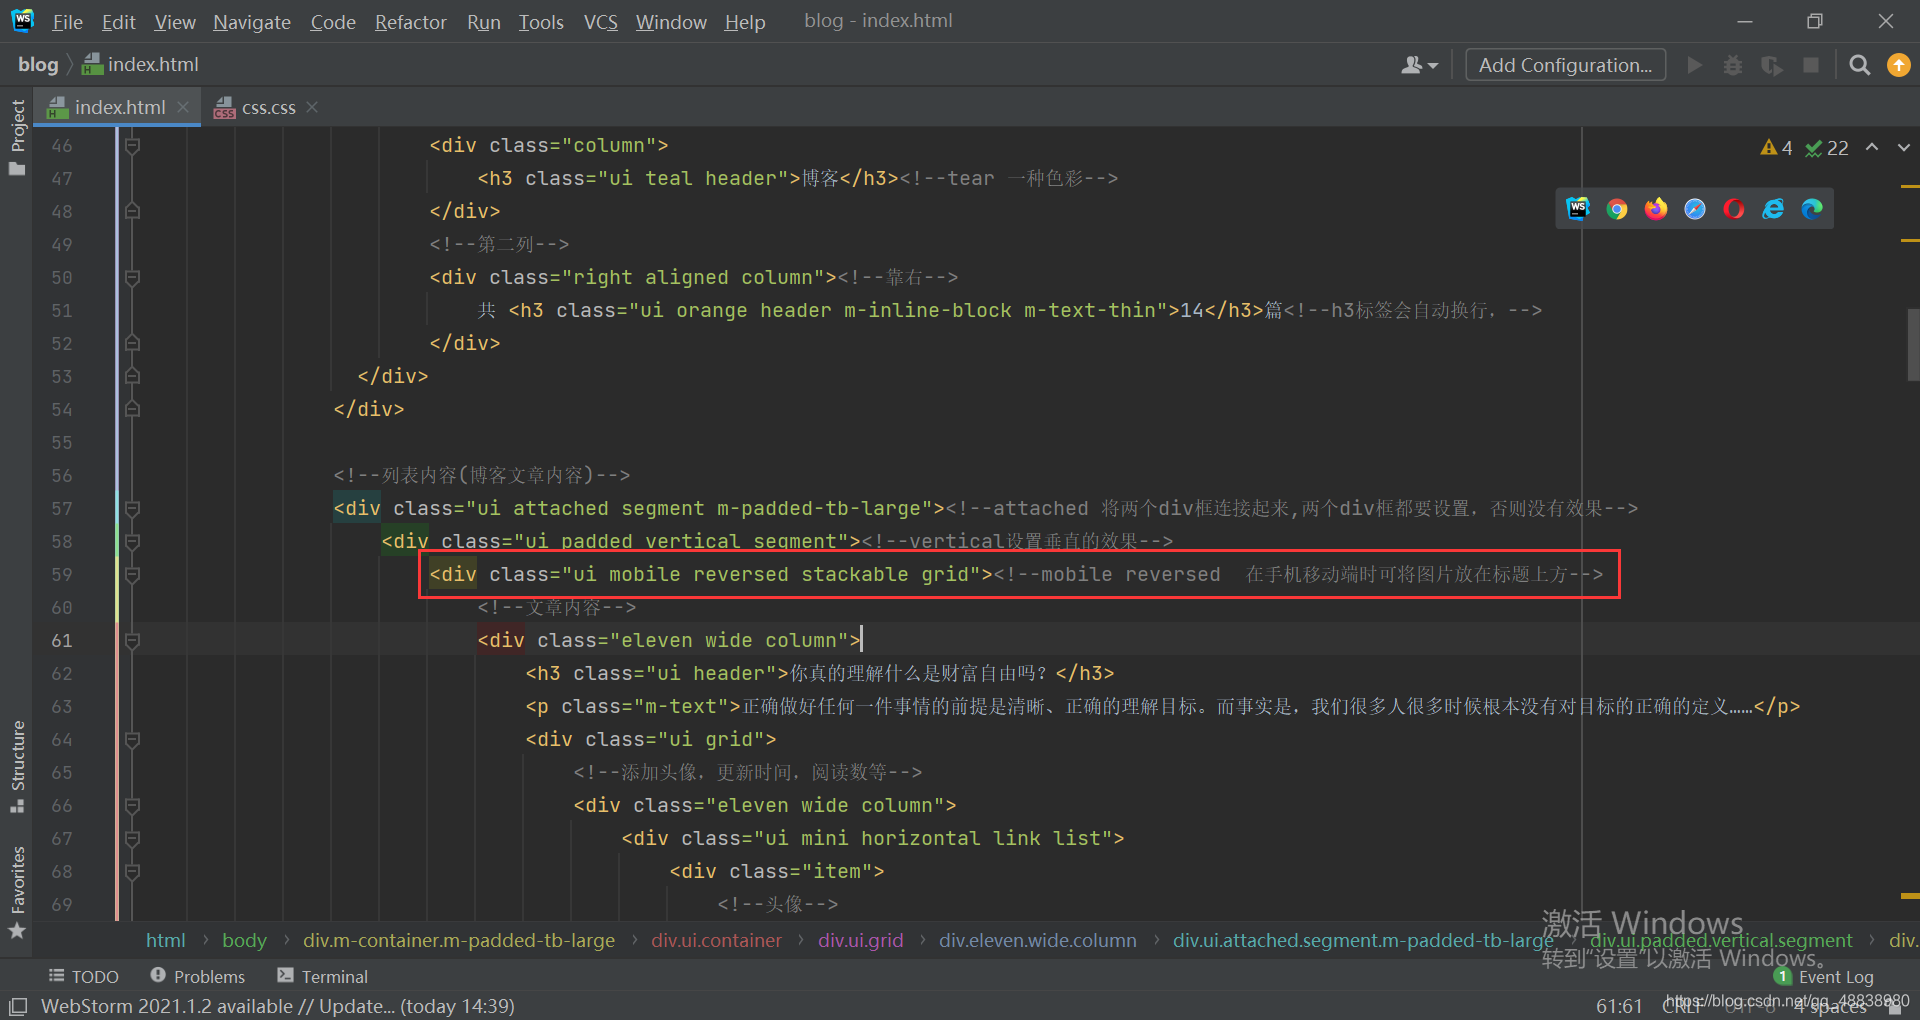This screenshot has height=1020, width=1920.
Task: Click the Add Configuration button
Action: coord(1565,65)
